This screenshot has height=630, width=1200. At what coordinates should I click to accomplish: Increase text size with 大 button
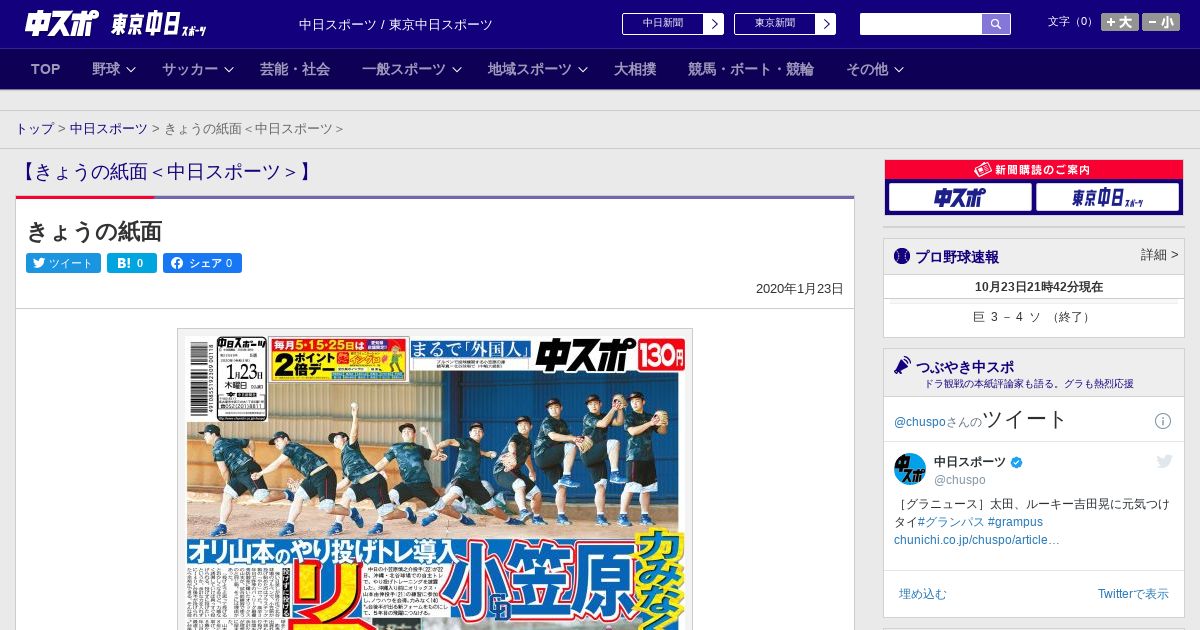1120,22
